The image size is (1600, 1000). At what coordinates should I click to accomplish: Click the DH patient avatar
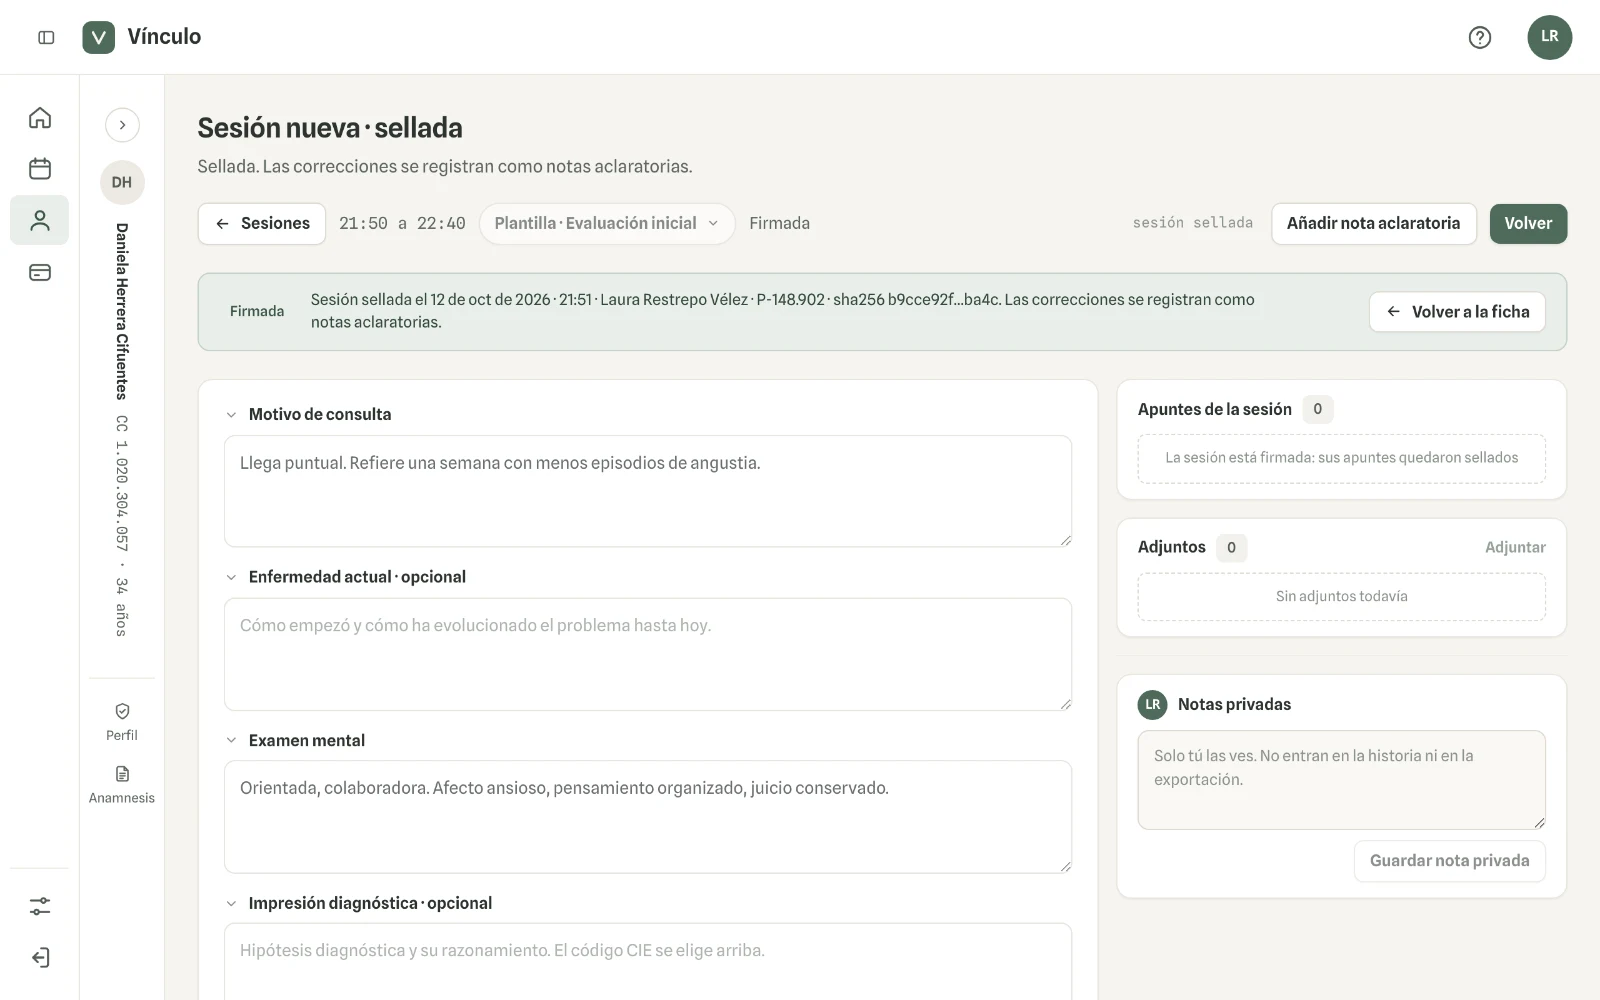click(122, 182)
